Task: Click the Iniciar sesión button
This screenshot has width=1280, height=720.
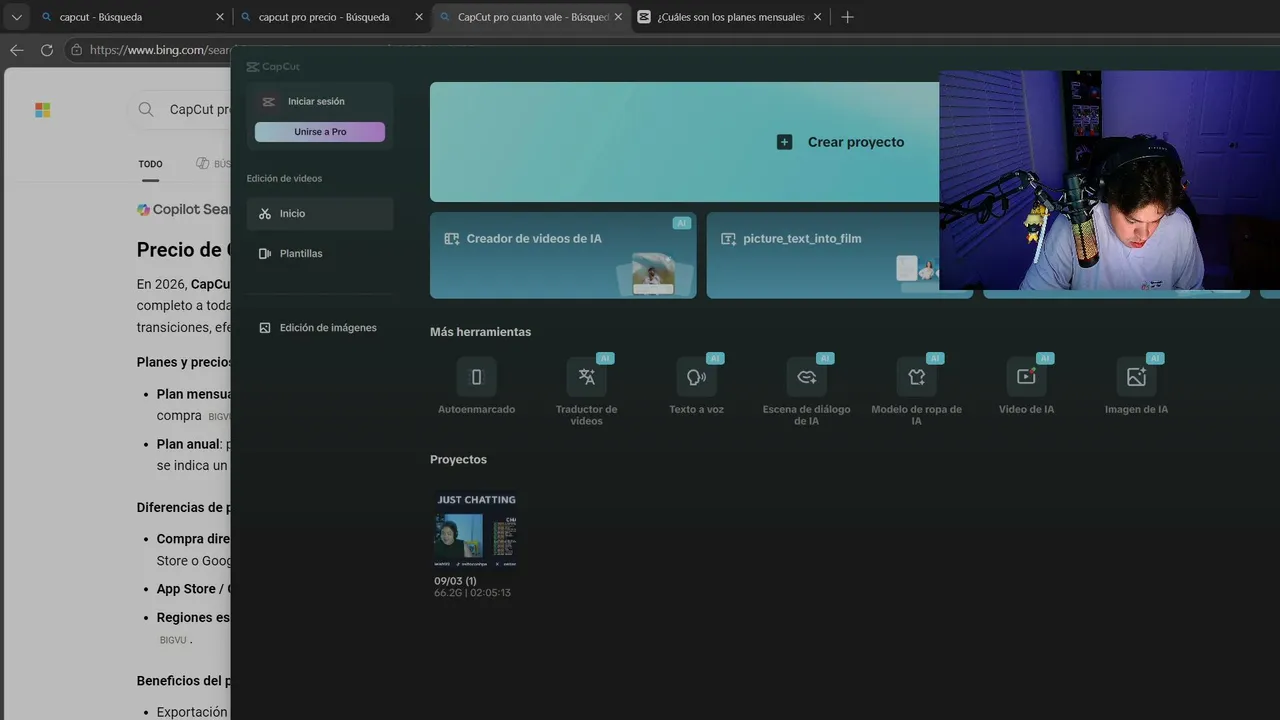Action: pyautogui.click(x=316, y=102)
